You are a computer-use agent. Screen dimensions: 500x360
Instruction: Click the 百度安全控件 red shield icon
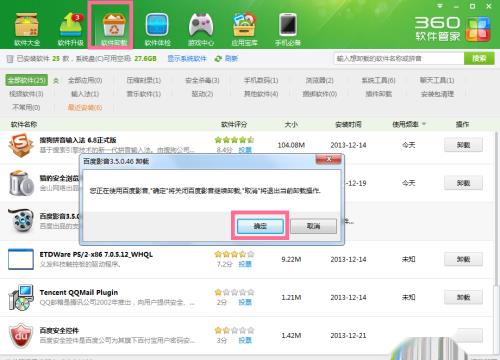pyautogui.click(x=21, y=335)
